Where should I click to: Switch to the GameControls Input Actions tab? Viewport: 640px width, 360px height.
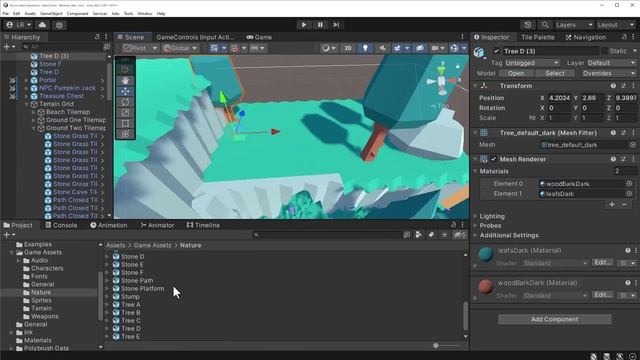pyautogui.click(x=195, y=37)
